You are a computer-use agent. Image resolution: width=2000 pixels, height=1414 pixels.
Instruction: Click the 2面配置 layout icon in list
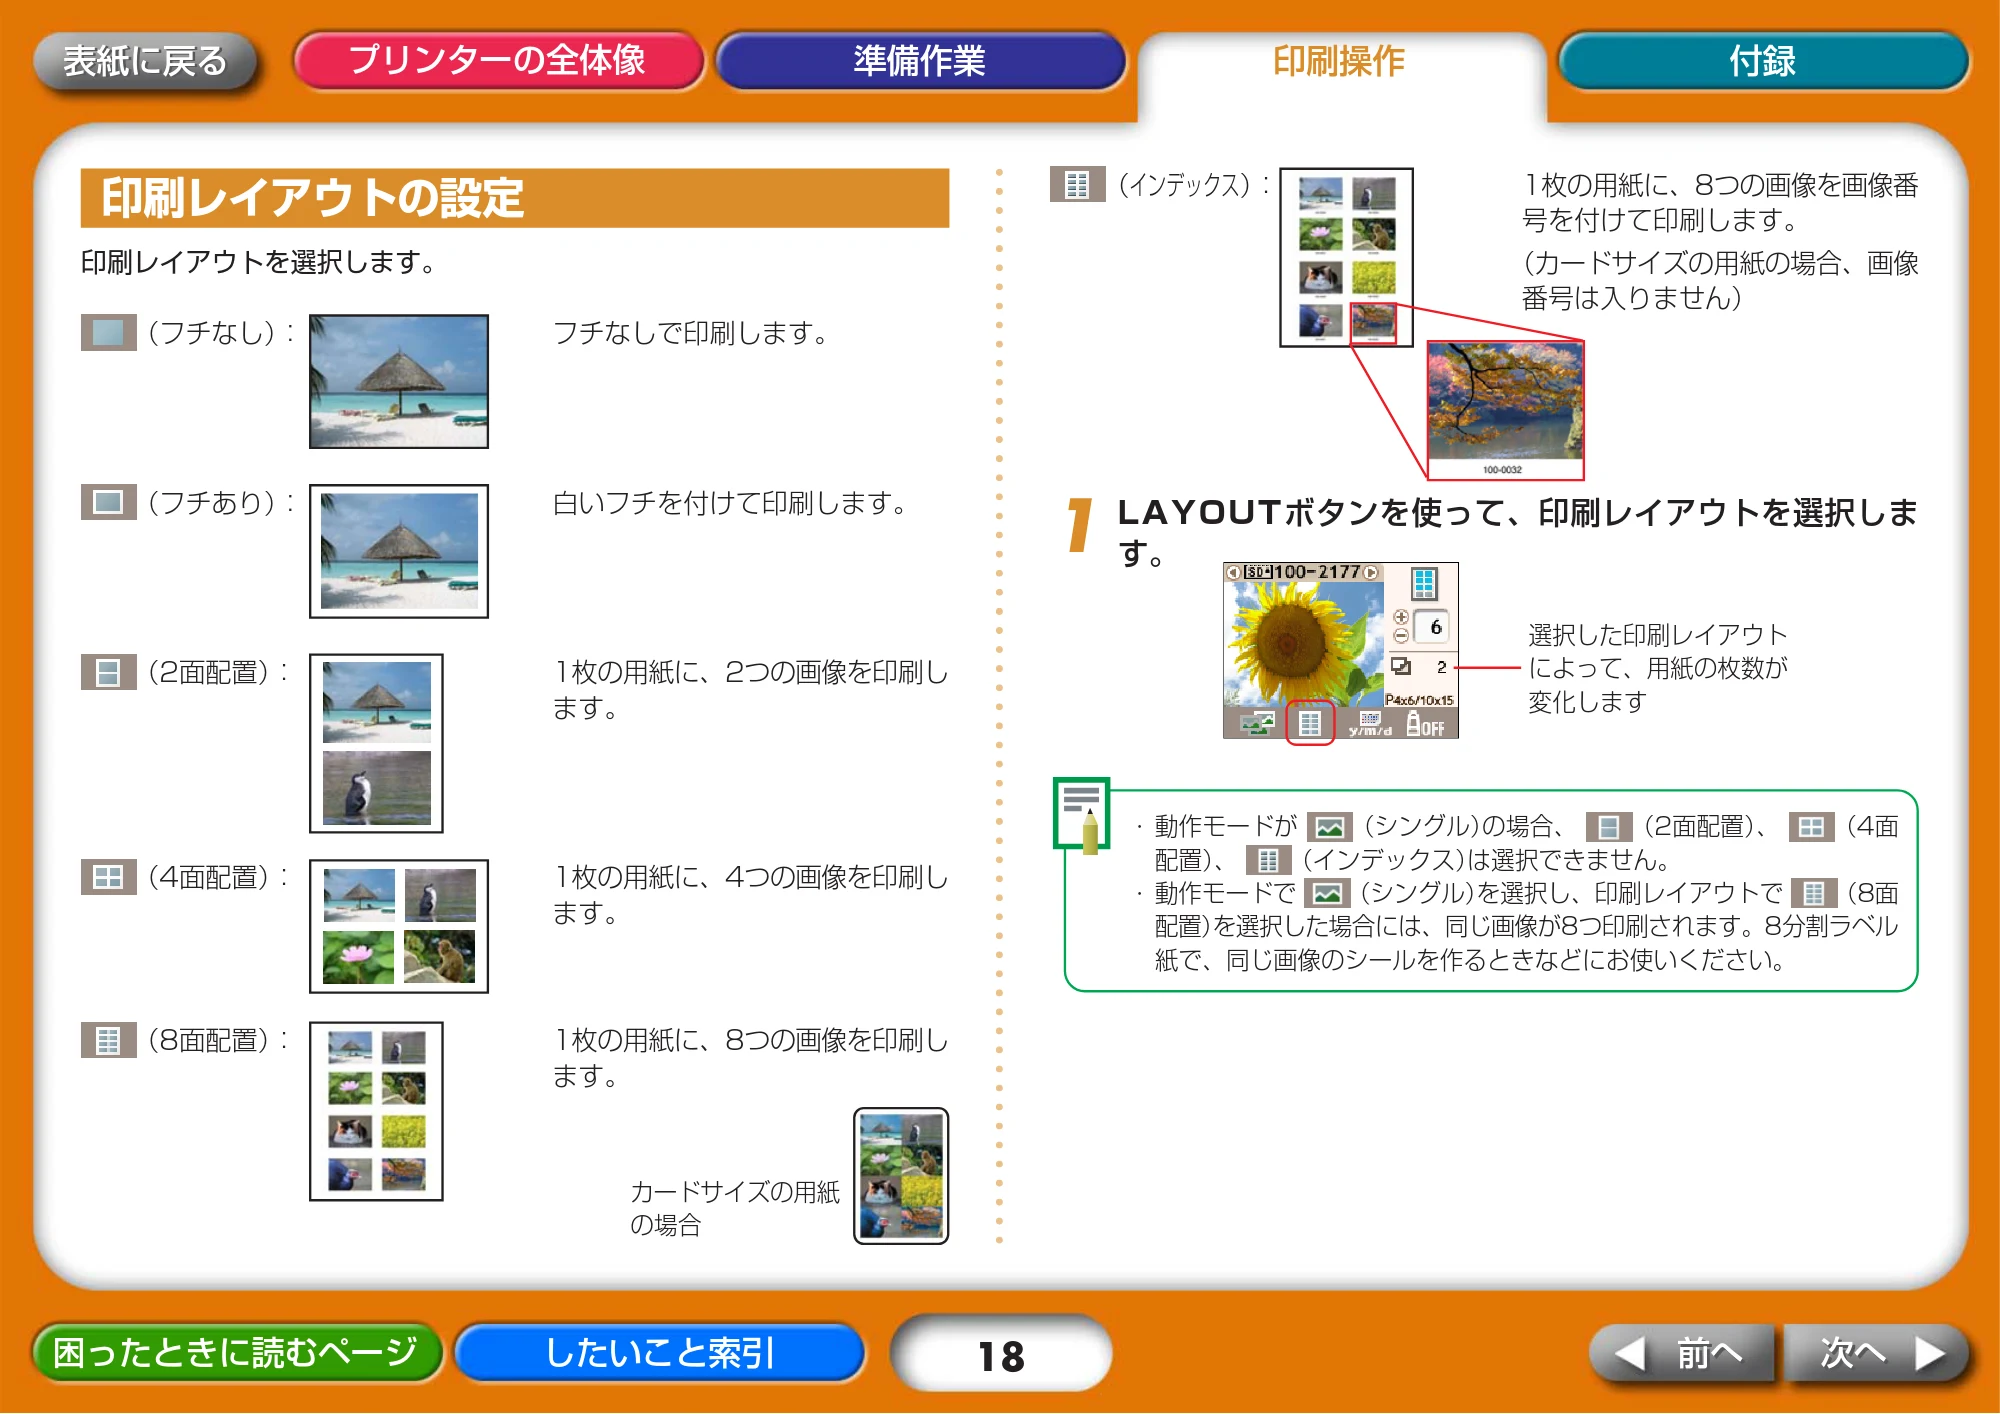click(x=108, y=672)
